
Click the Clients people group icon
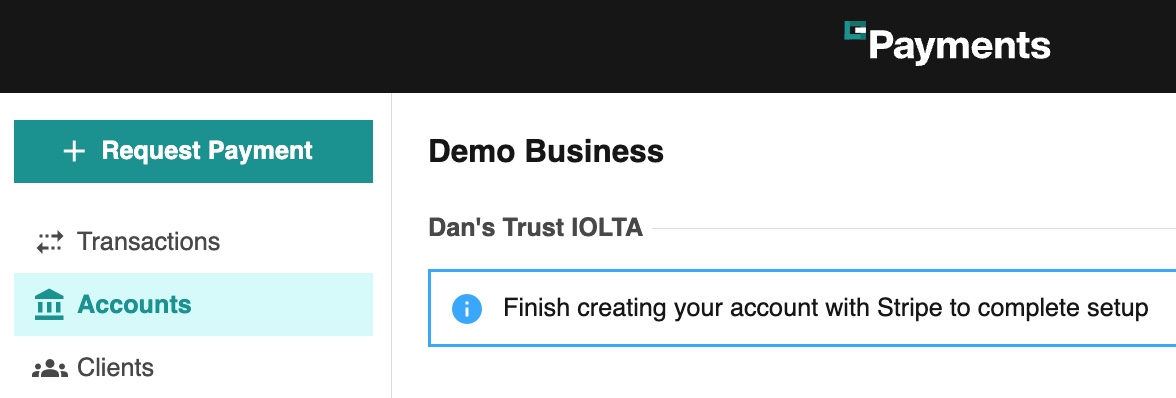[x=50, y=368]
